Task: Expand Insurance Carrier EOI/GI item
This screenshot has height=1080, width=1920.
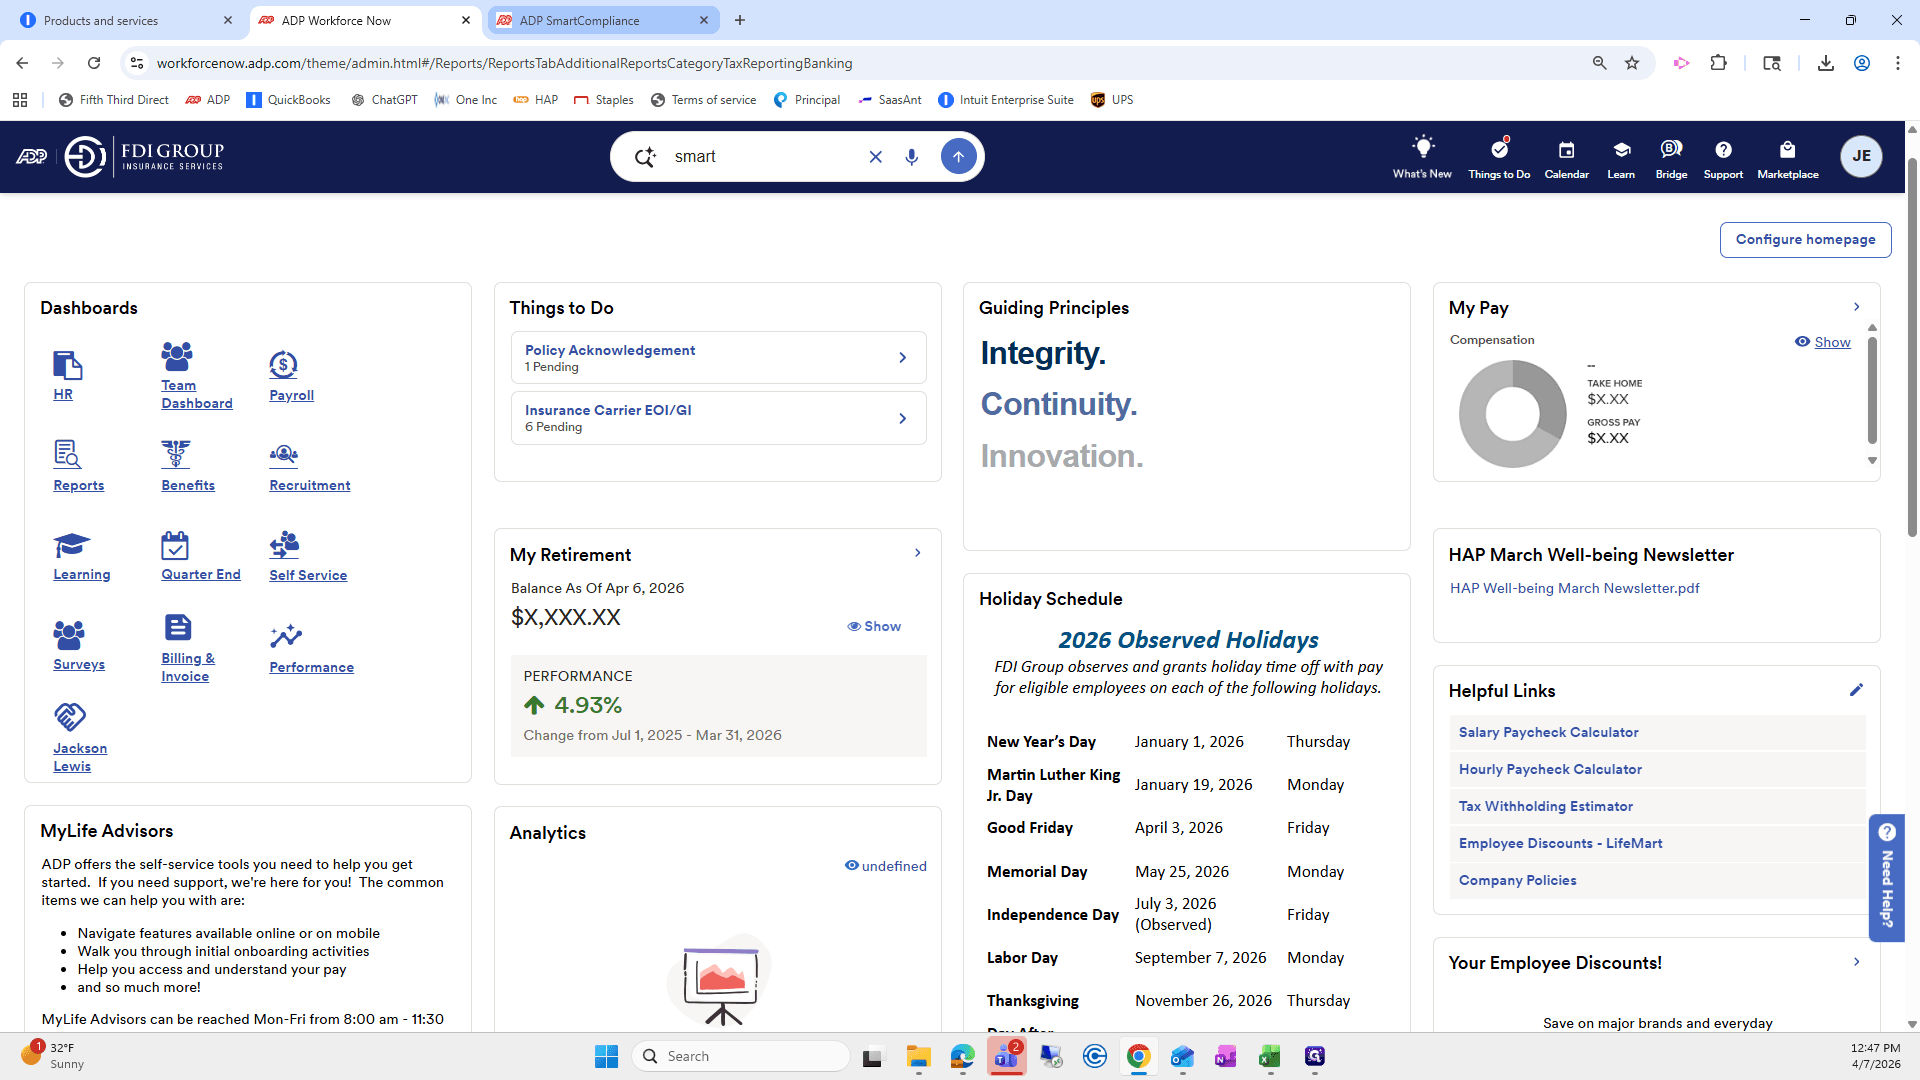Action: [718, 418]
